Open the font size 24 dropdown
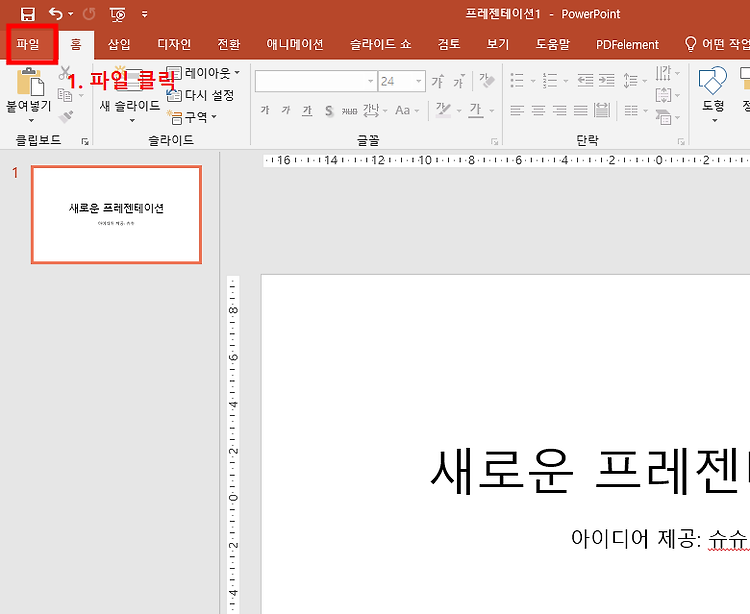Image resolution: width=750 pixels, height=614 pixels. click(x=419, y=81)
